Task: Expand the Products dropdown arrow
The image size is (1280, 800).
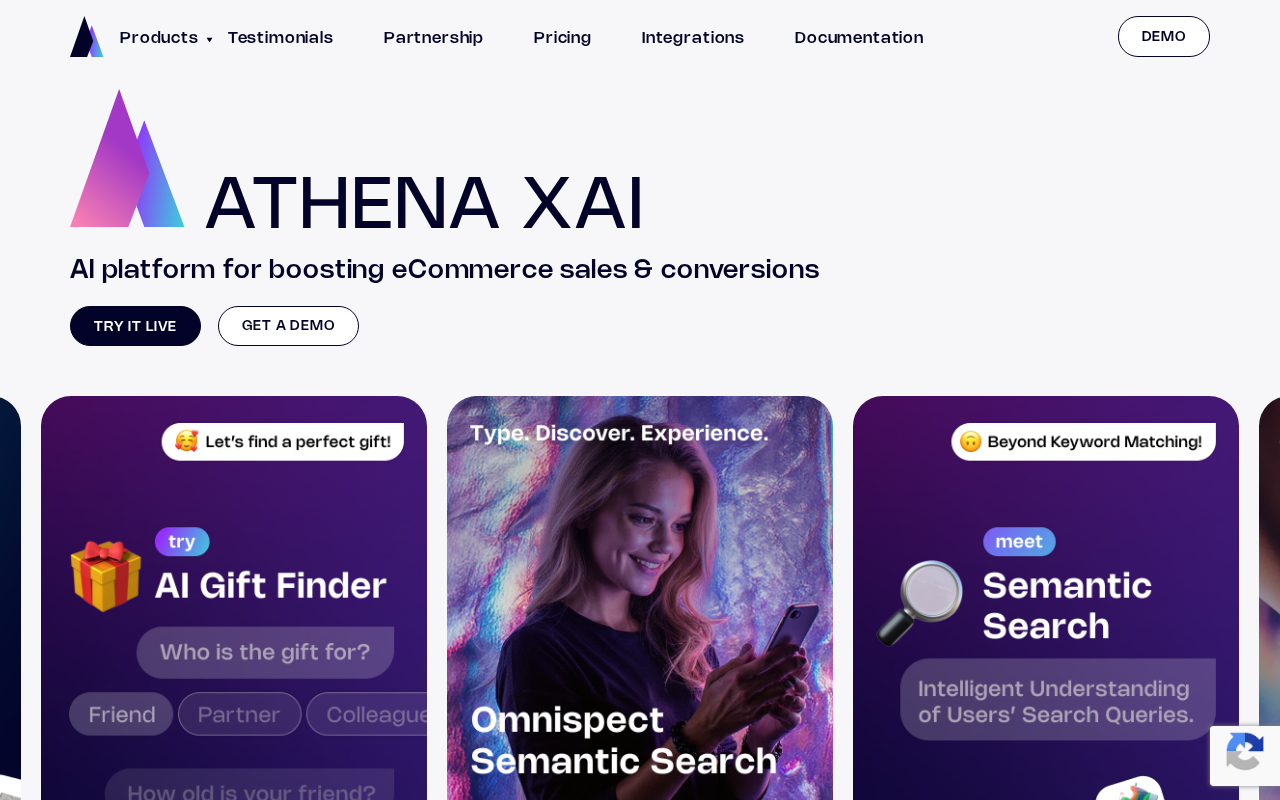Action: pyautogui.click(x=209, y=39)
